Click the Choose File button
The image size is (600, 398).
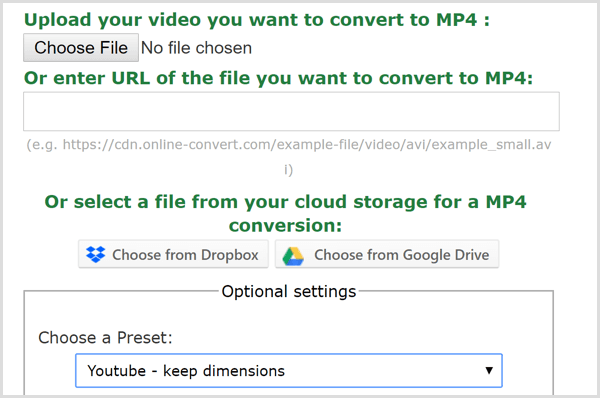81,48
